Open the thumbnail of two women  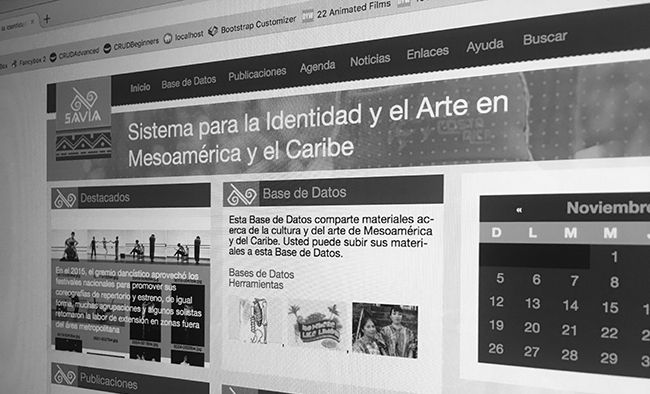(385, 330)
